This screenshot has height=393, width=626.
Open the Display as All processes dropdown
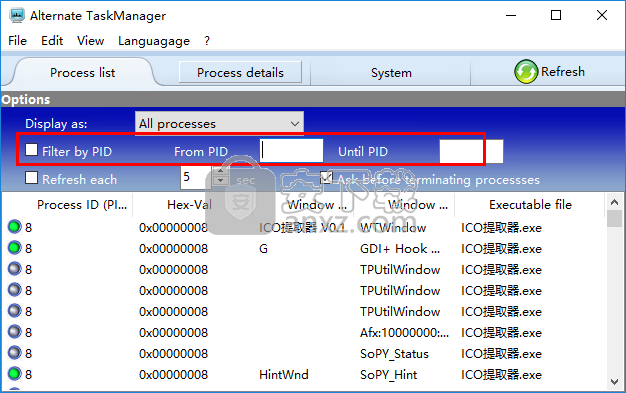pyautogui.click(x=219, y=124)
